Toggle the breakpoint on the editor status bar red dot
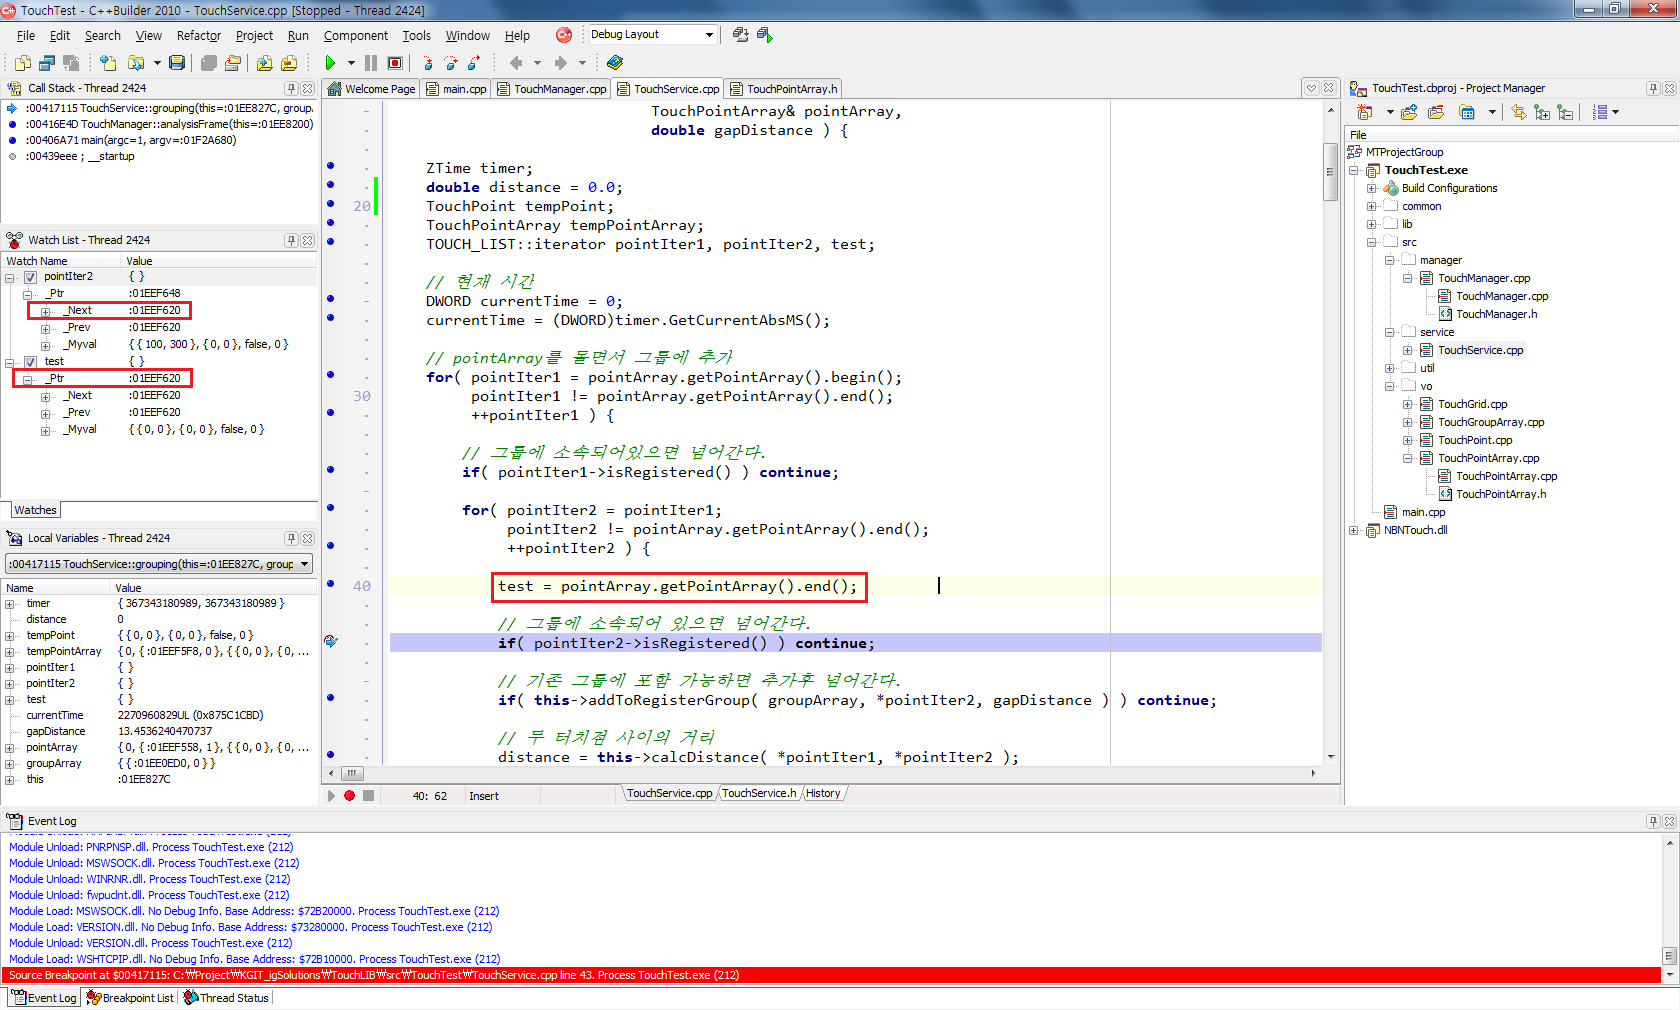The width and height of the screenshot is (1680, 1010). click(x=349, y=796)
